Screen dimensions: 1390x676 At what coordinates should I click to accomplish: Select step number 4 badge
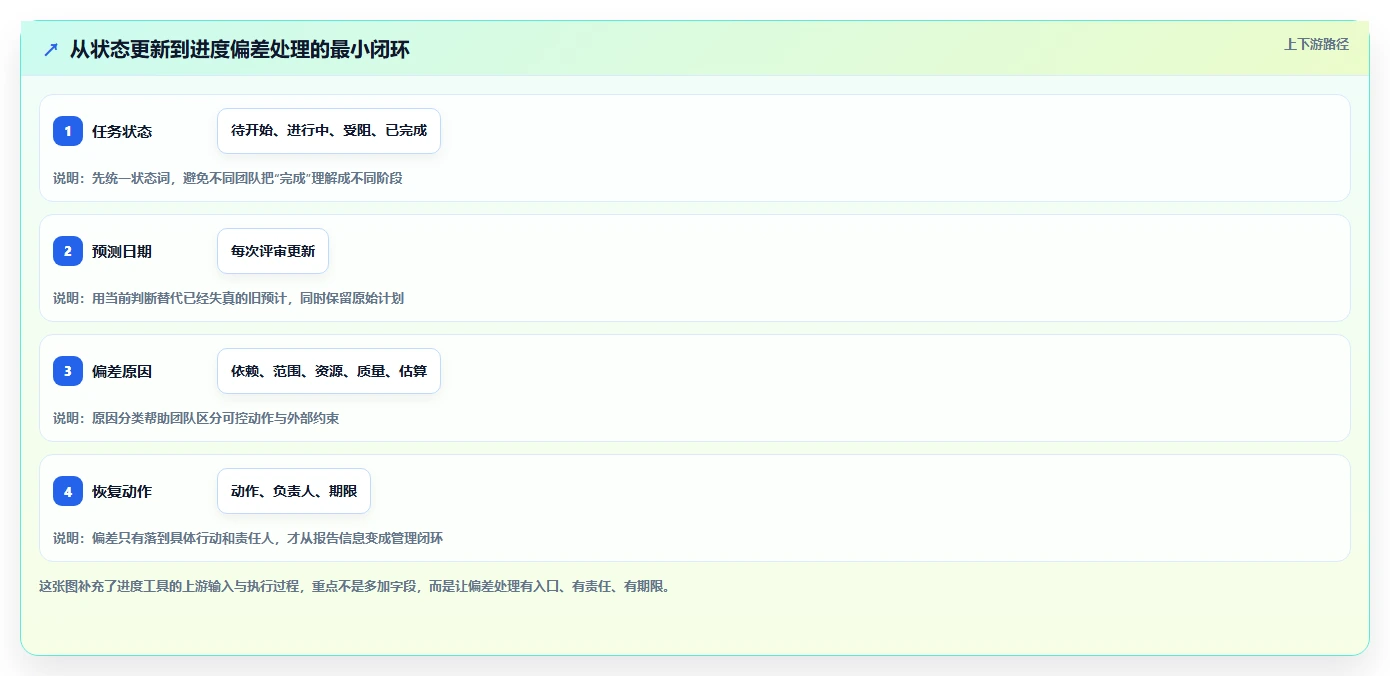tap(68, 491)
